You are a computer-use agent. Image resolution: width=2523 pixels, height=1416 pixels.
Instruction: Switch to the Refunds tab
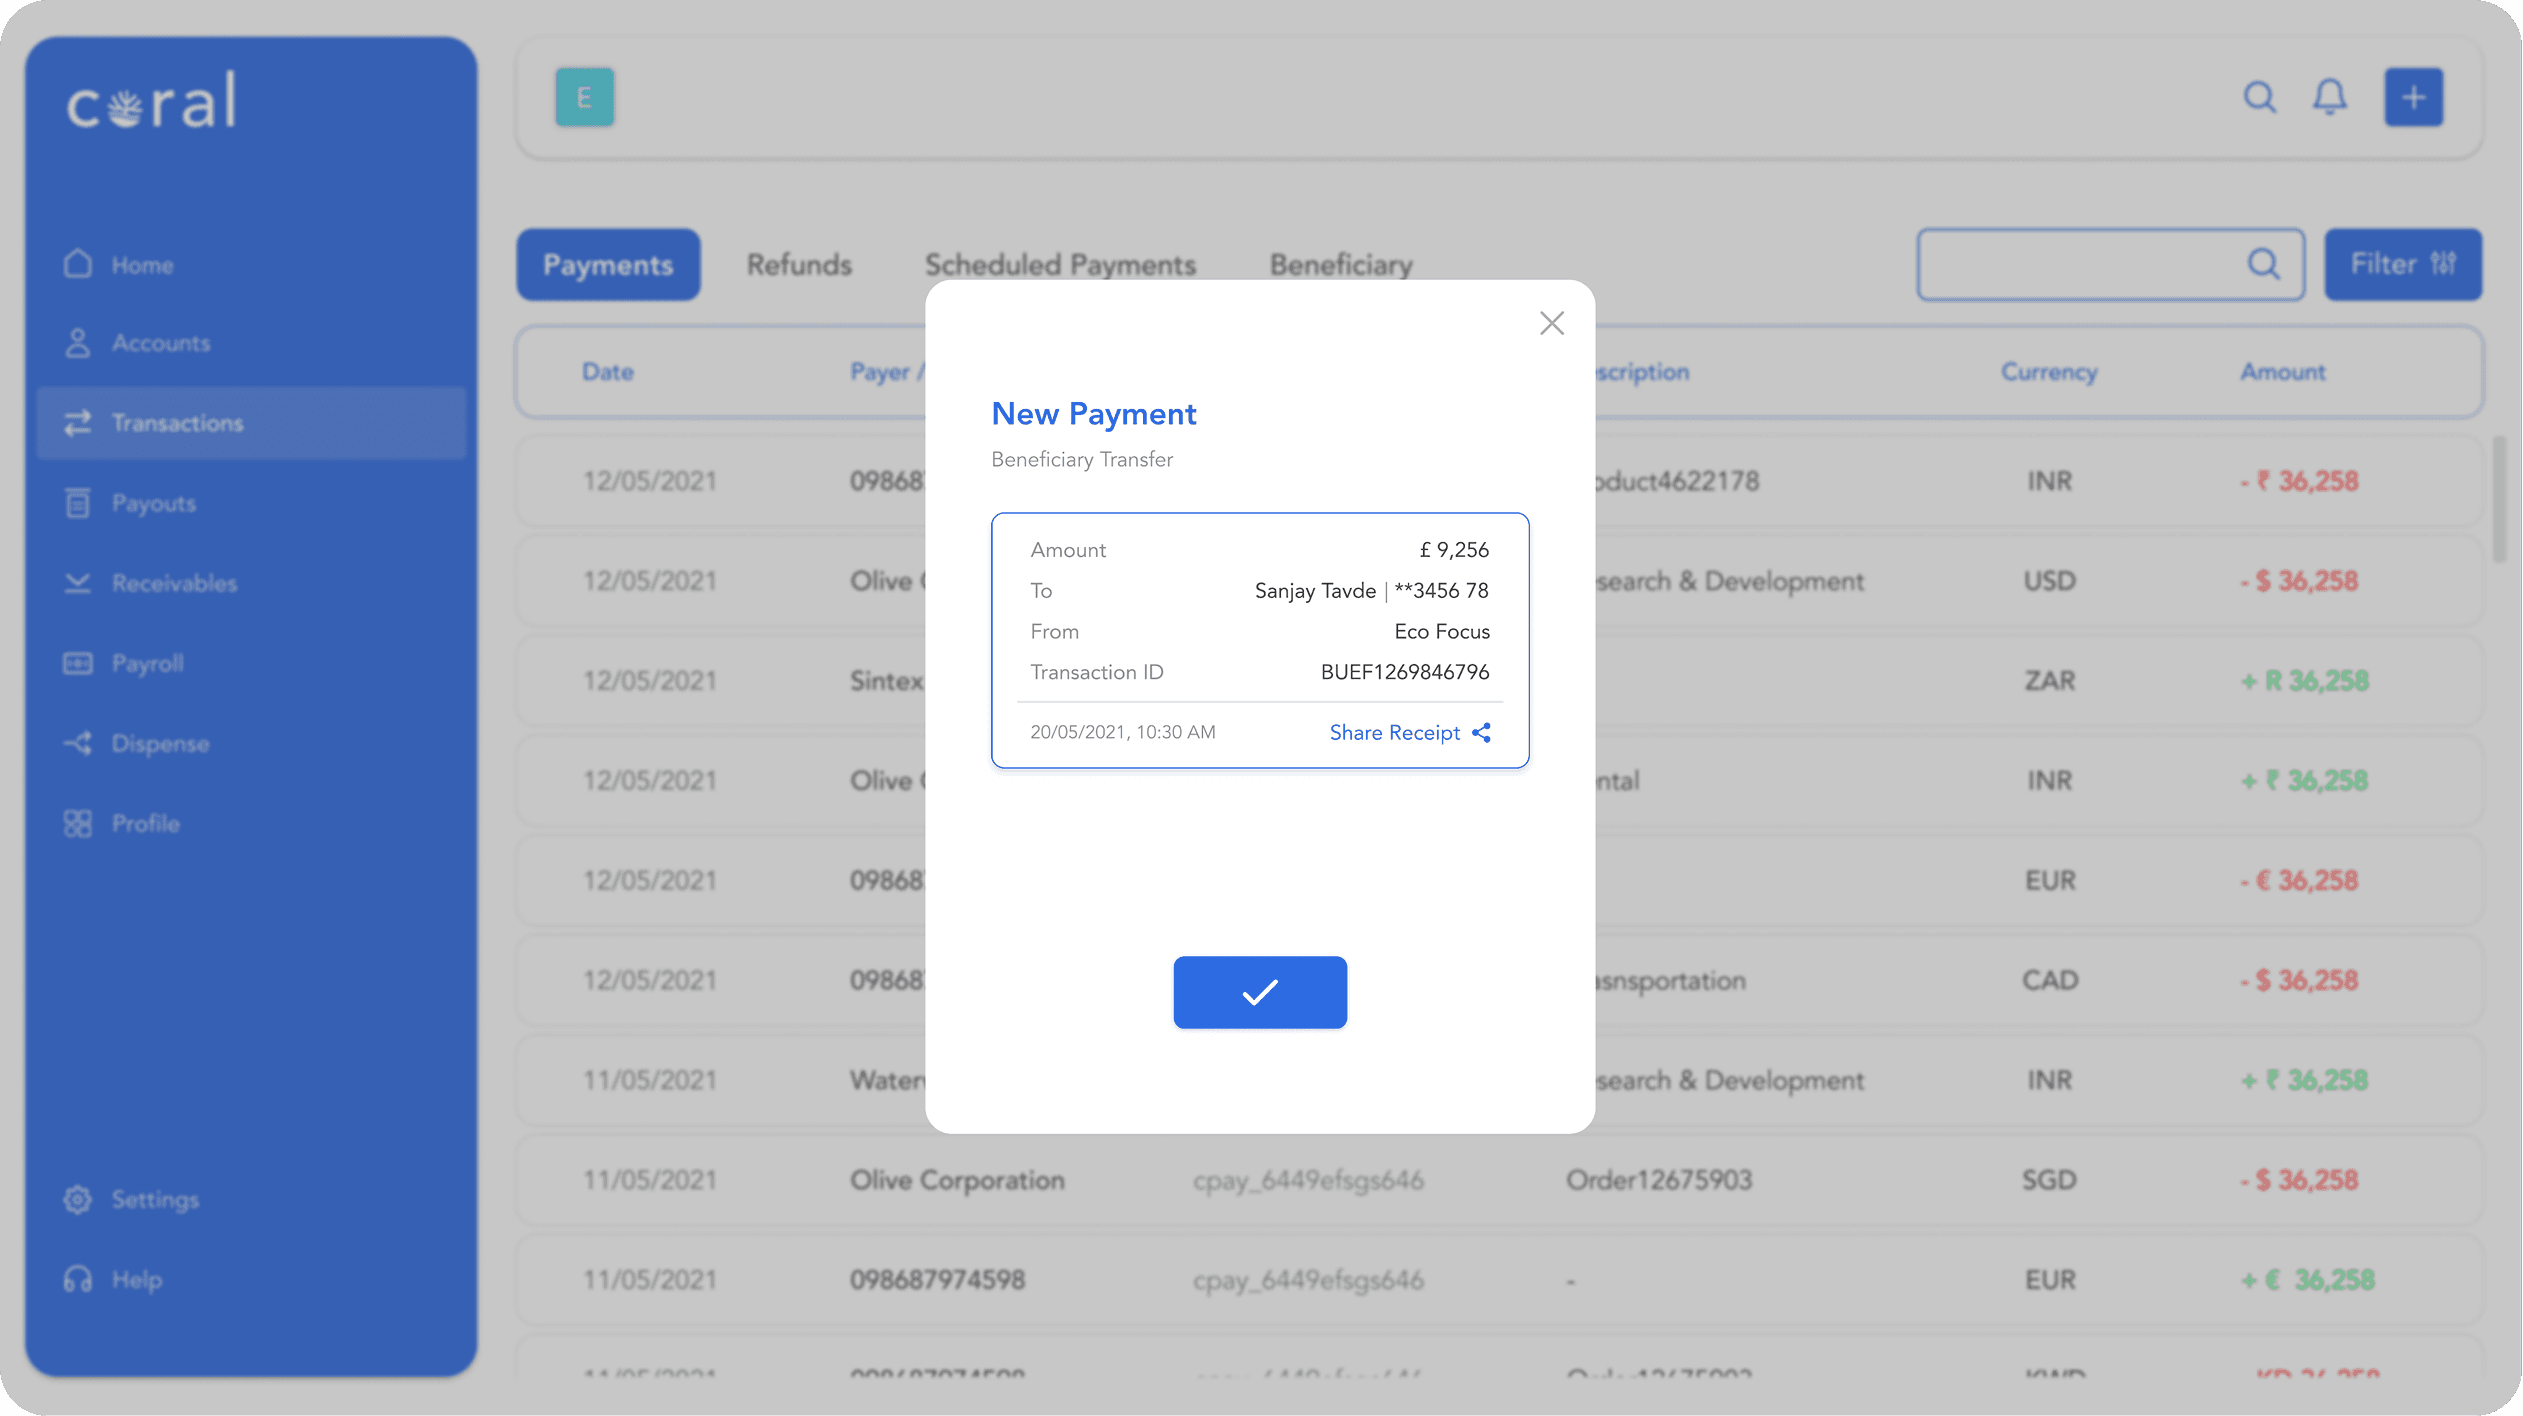(798, 265)
